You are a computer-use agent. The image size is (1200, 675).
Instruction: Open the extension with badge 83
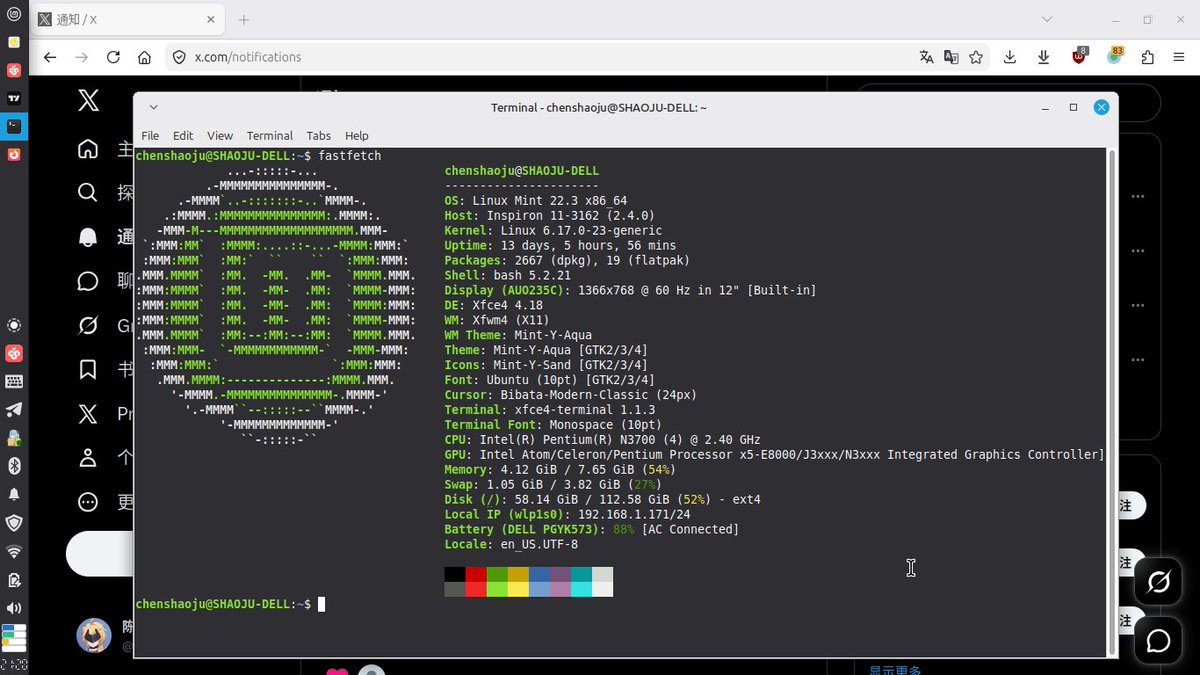[x=1114, y=56]
